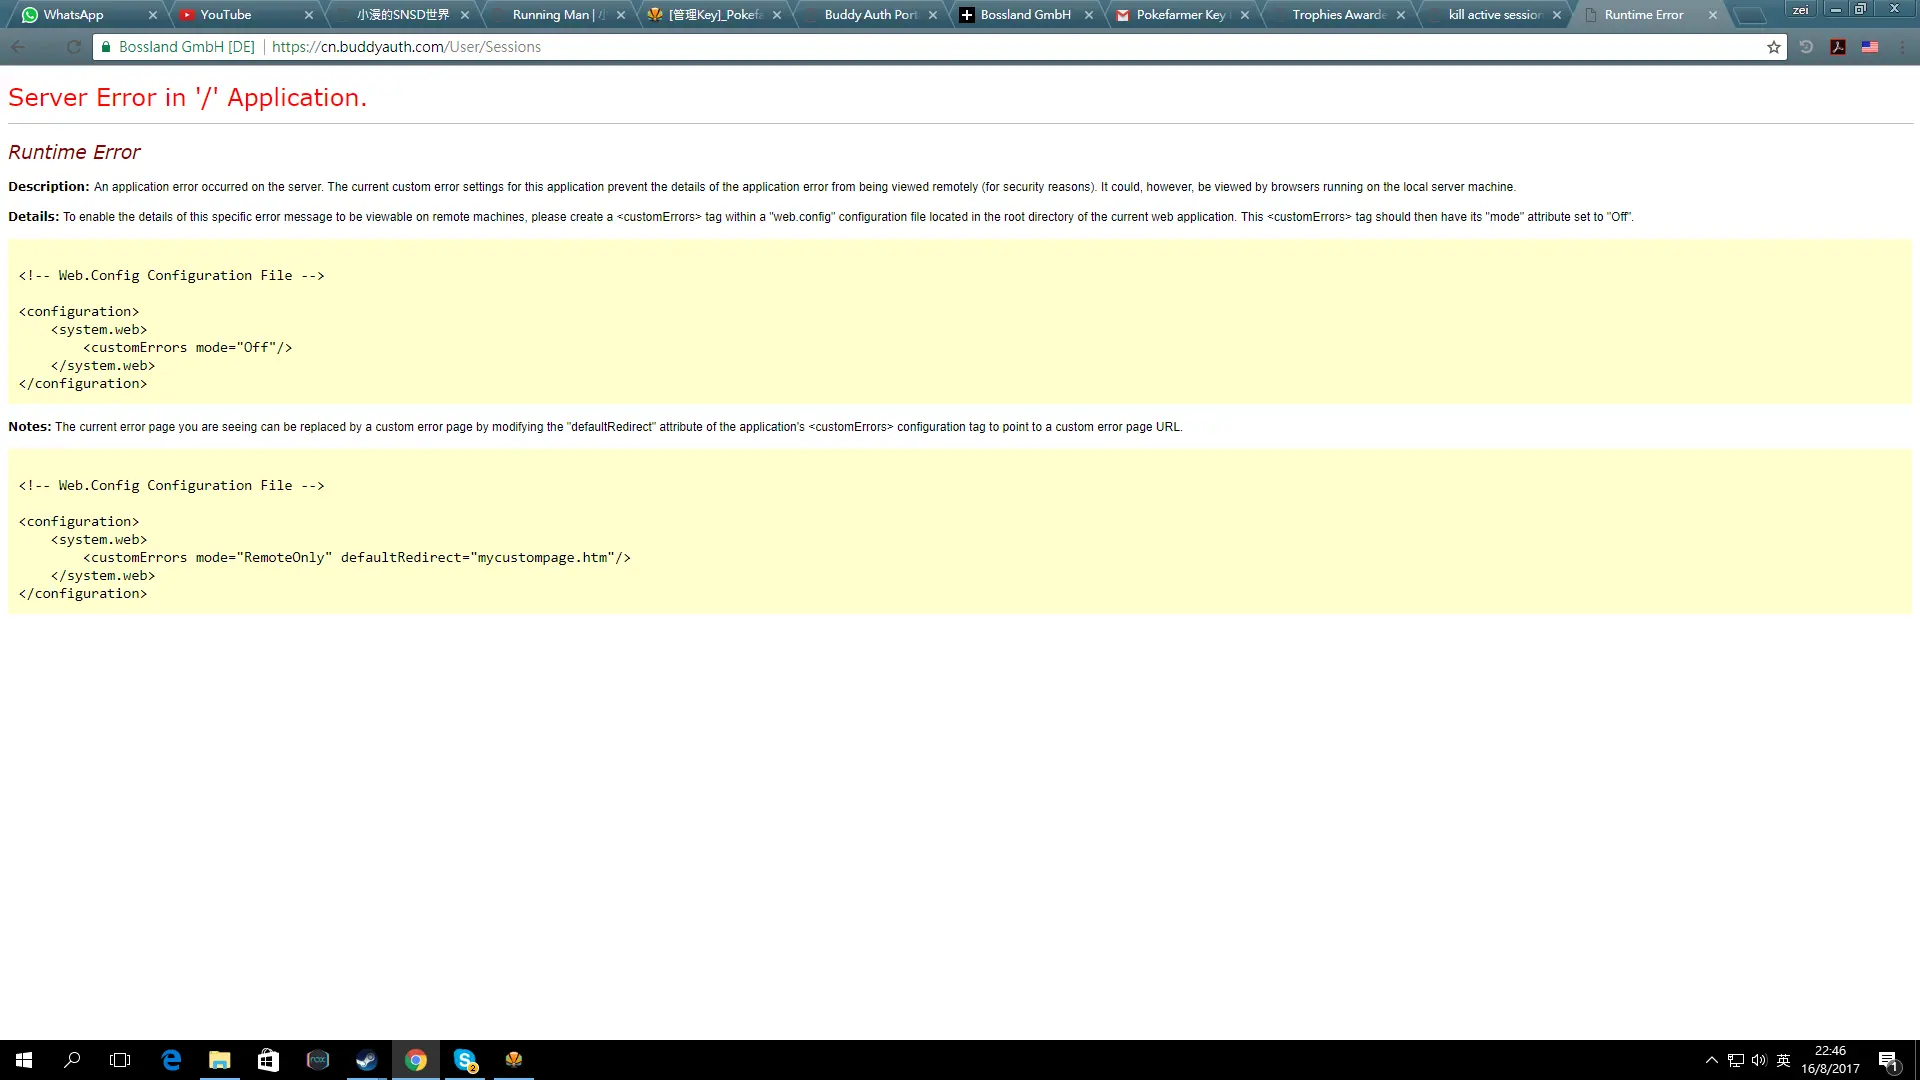Open the Windows Start menu

(x=24, y=1060)
